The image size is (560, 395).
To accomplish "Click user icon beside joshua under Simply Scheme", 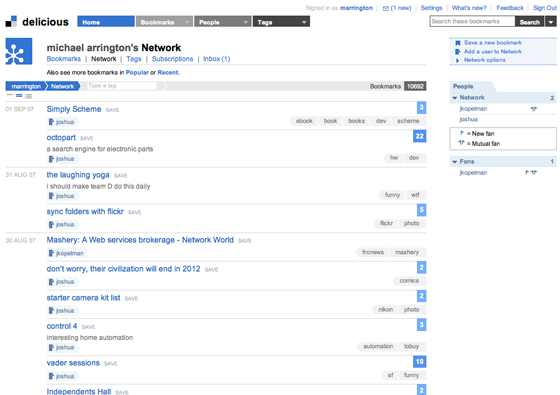I will pos(51,122).
